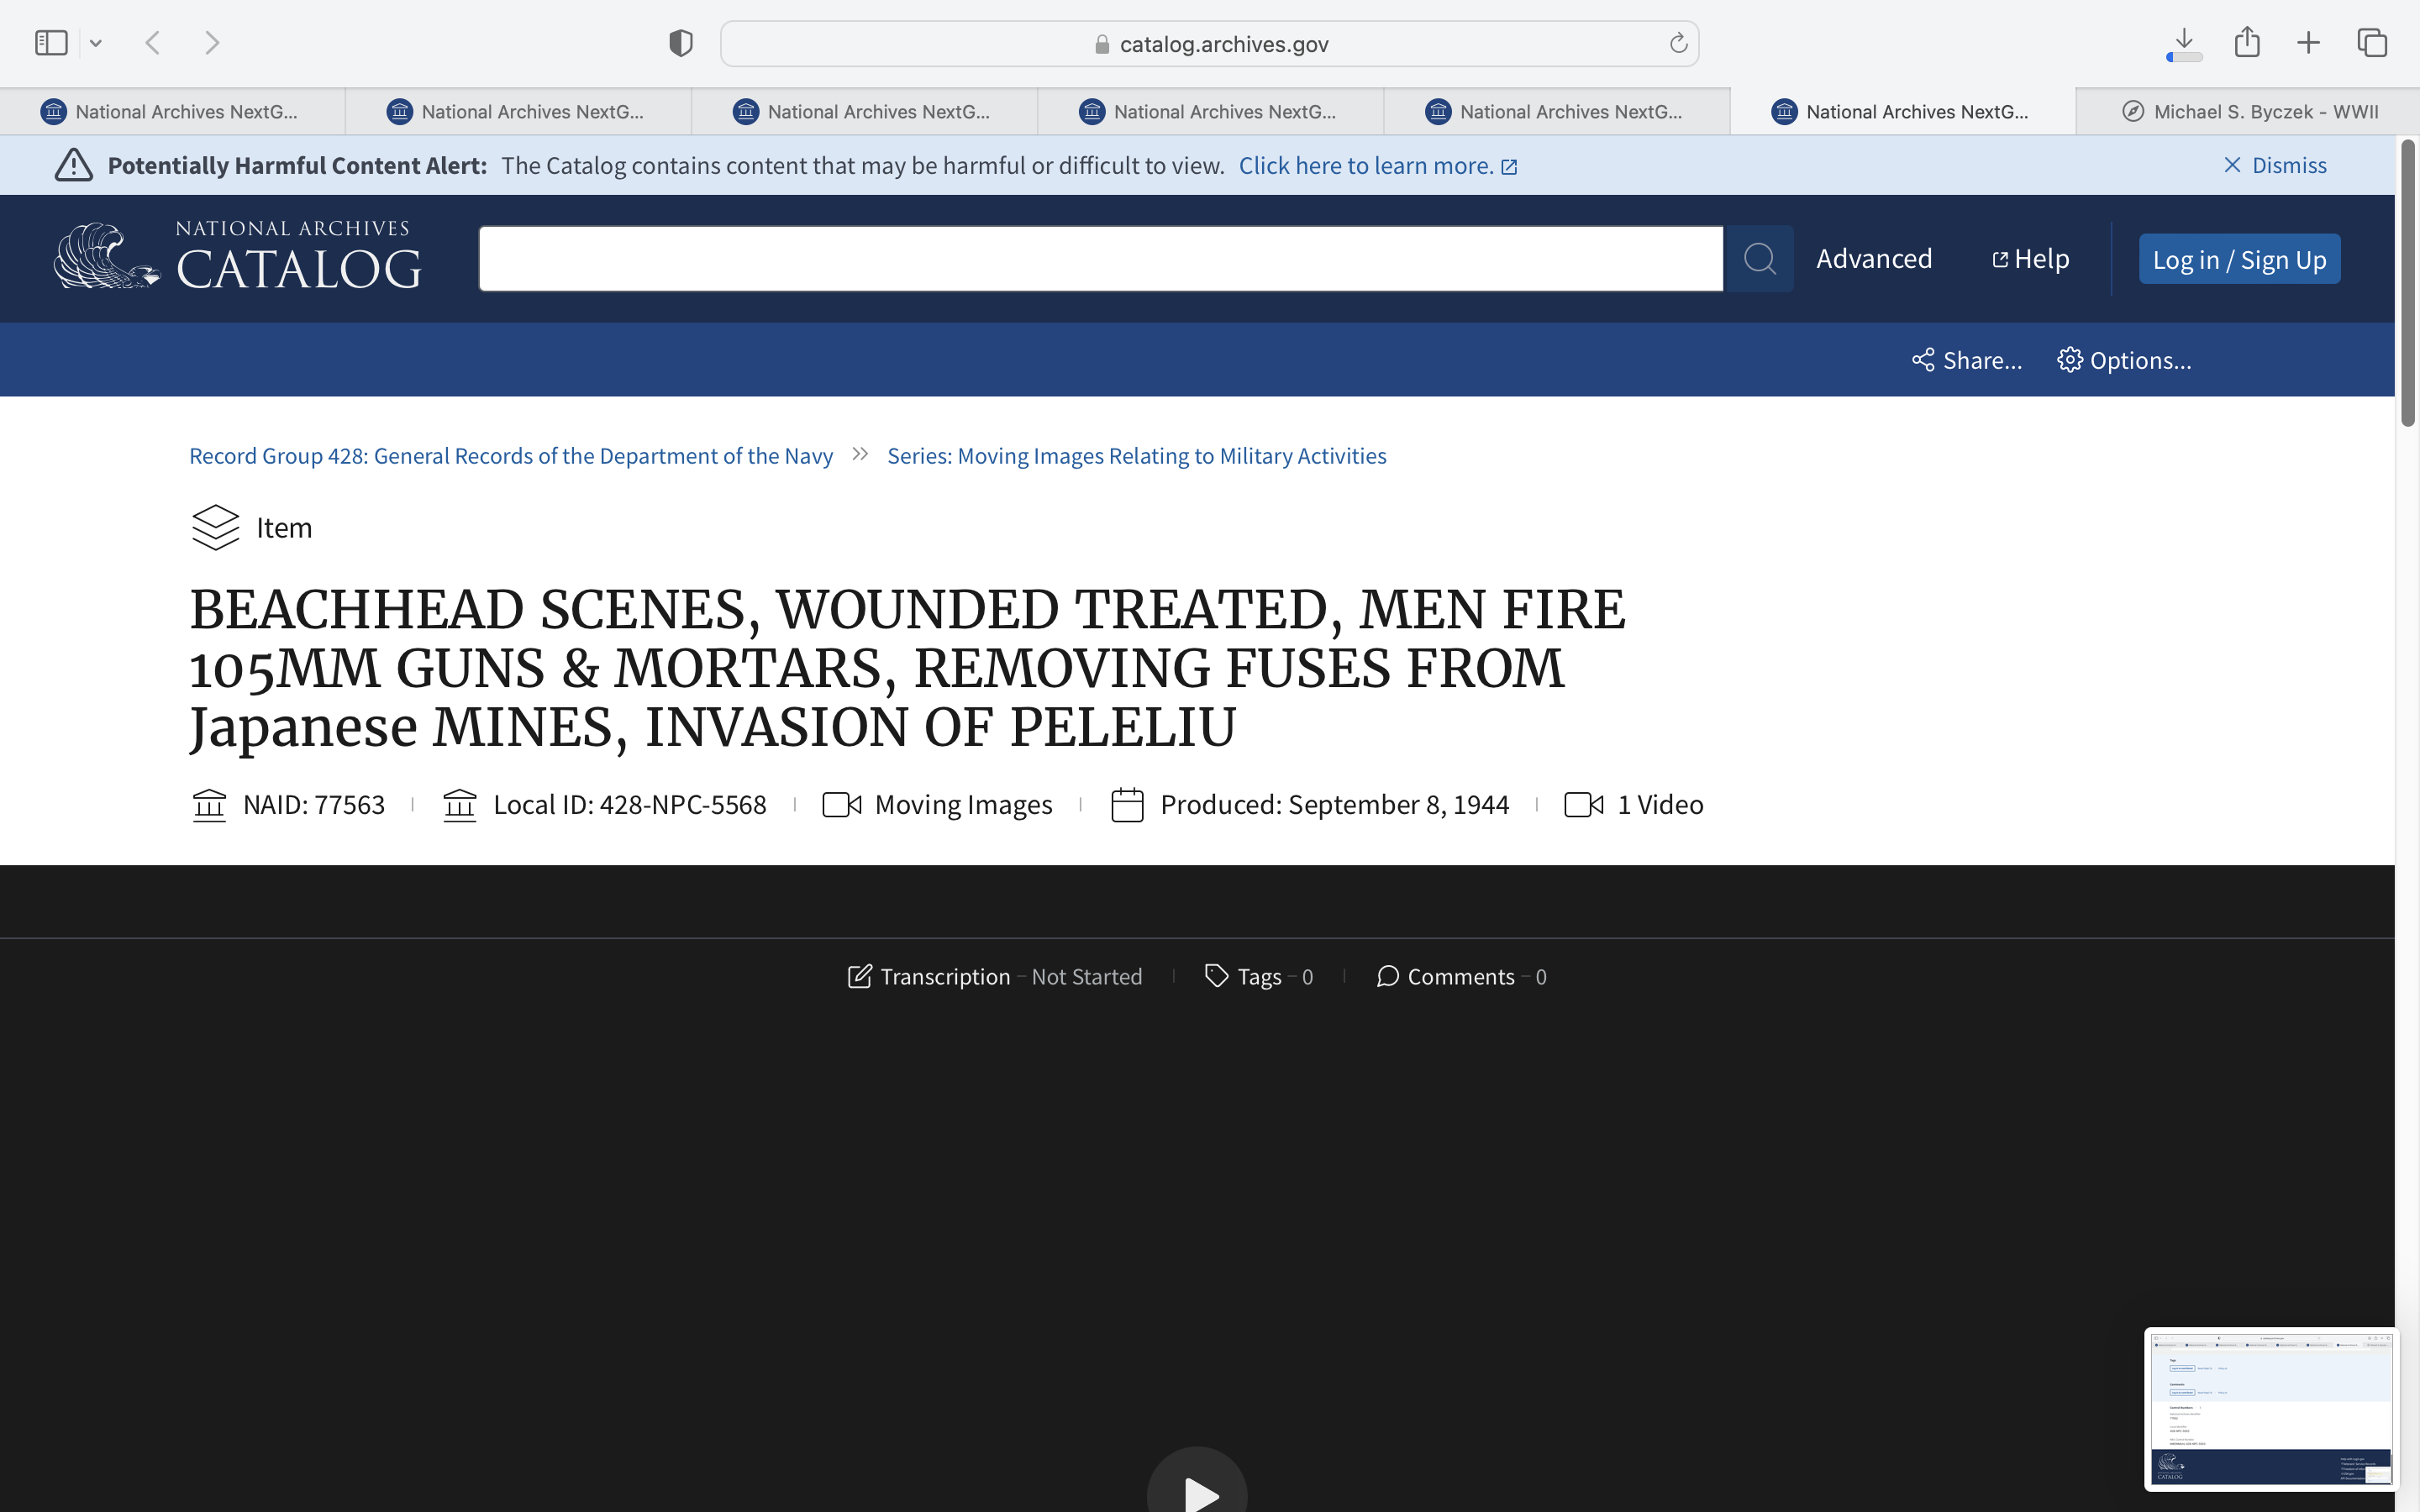This screenshot has width=2420, height=1512.
Task: Open the Safari share sheet icon
Action: pos(2247,43)
